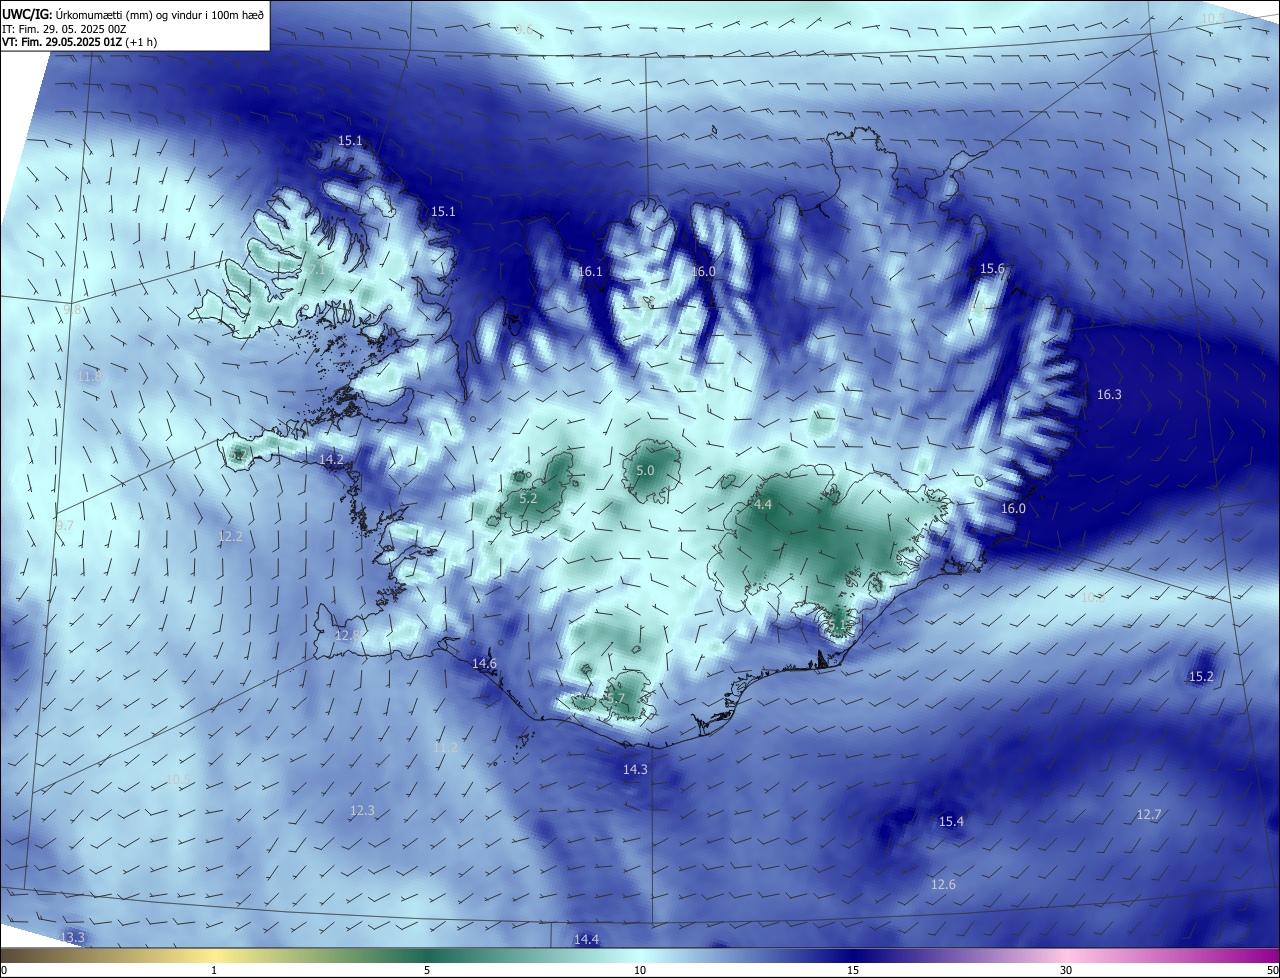Click the 12.6 value label
This screenshot has height=978, width=1280.
(943, 885)
